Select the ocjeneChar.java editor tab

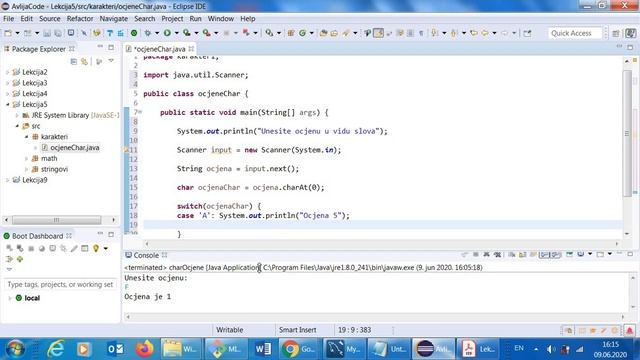tap(160, 49)
